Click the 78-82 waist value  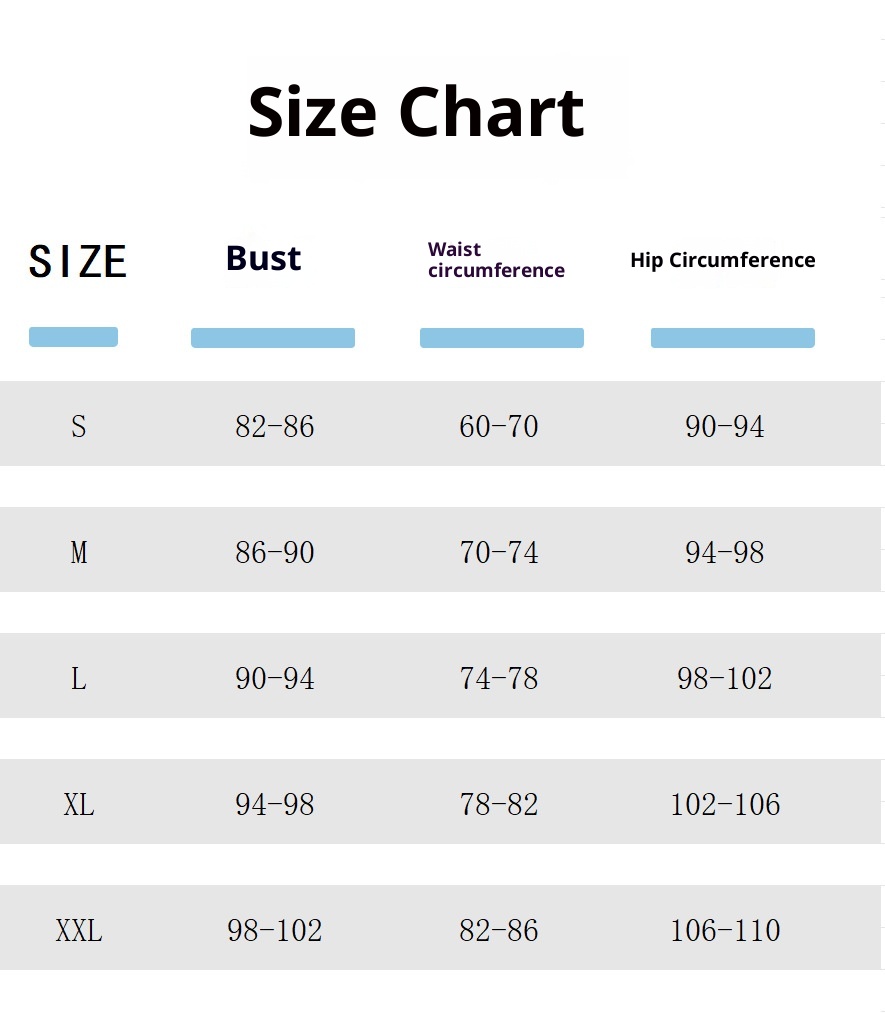pos(499,805)
